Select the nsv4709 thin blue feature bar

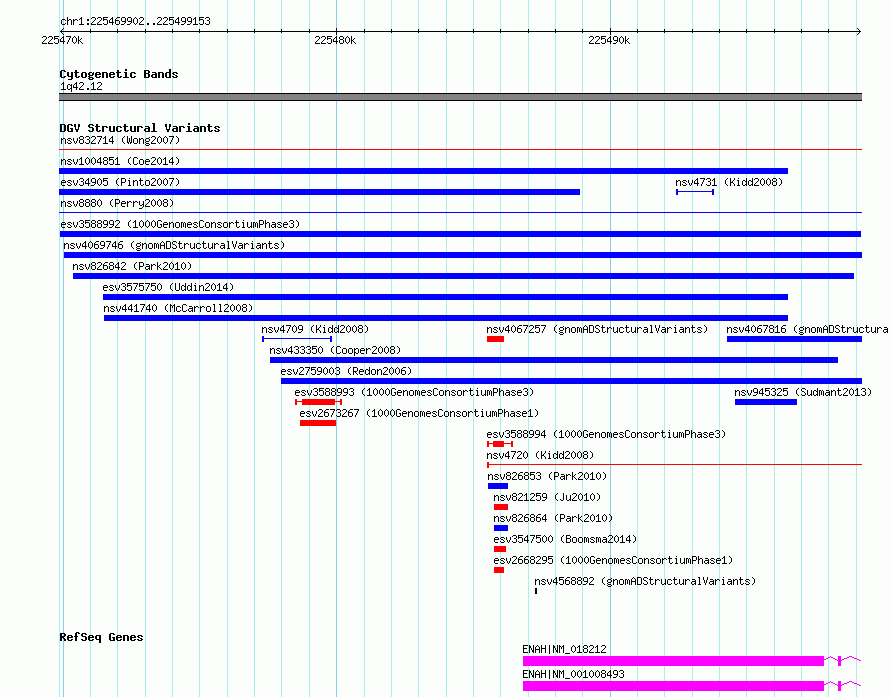click(297, 339)
